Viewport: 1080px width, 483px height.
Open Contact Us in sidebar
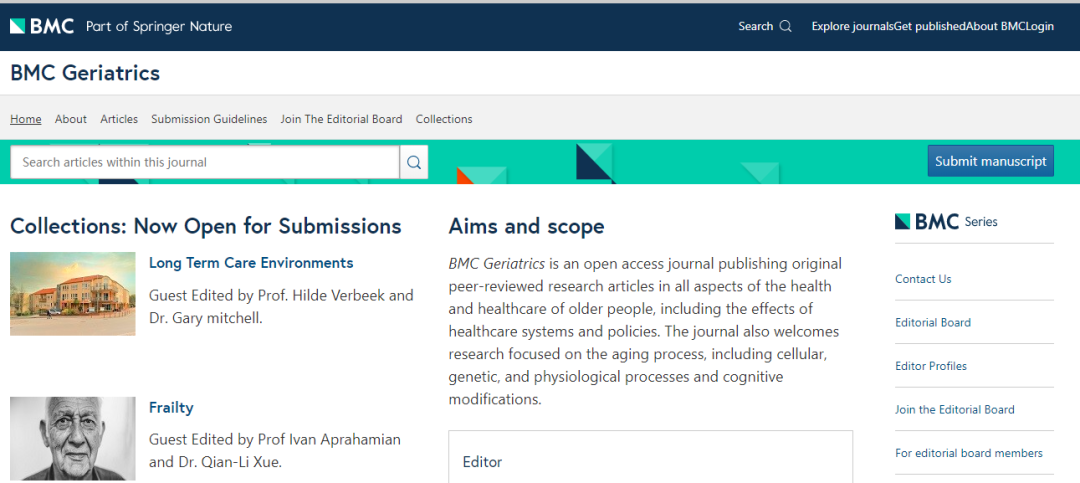pos(923,279)
